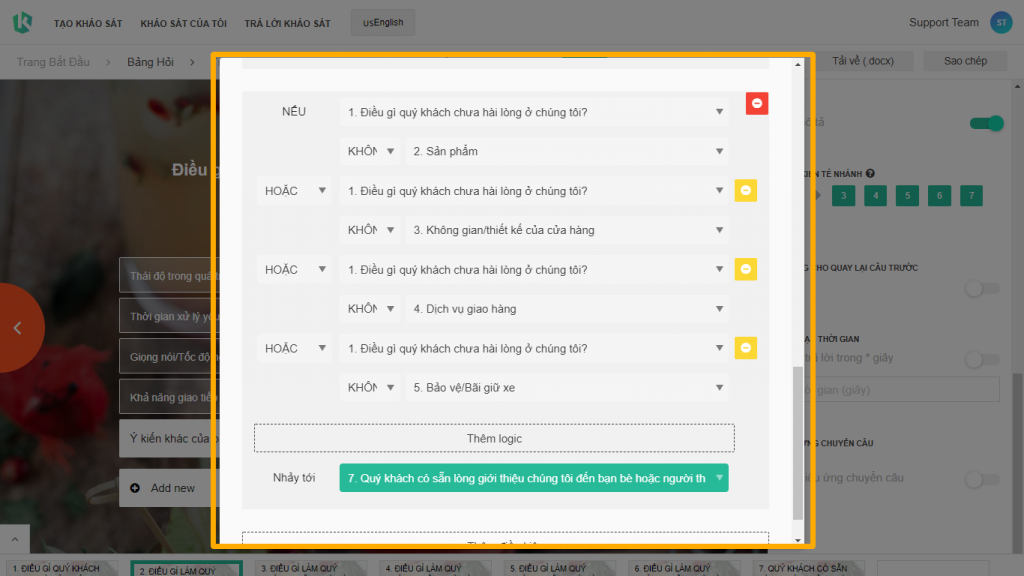Jump to question 7 quick button
Screen dimensions: 1024x576
tap(972, 195)
